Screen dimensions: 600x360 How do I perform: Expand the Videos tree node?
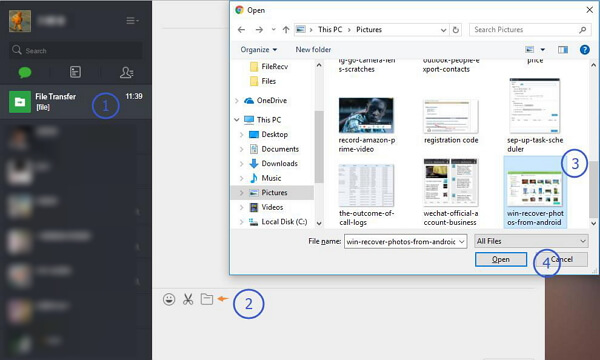[x=241, y=207]
